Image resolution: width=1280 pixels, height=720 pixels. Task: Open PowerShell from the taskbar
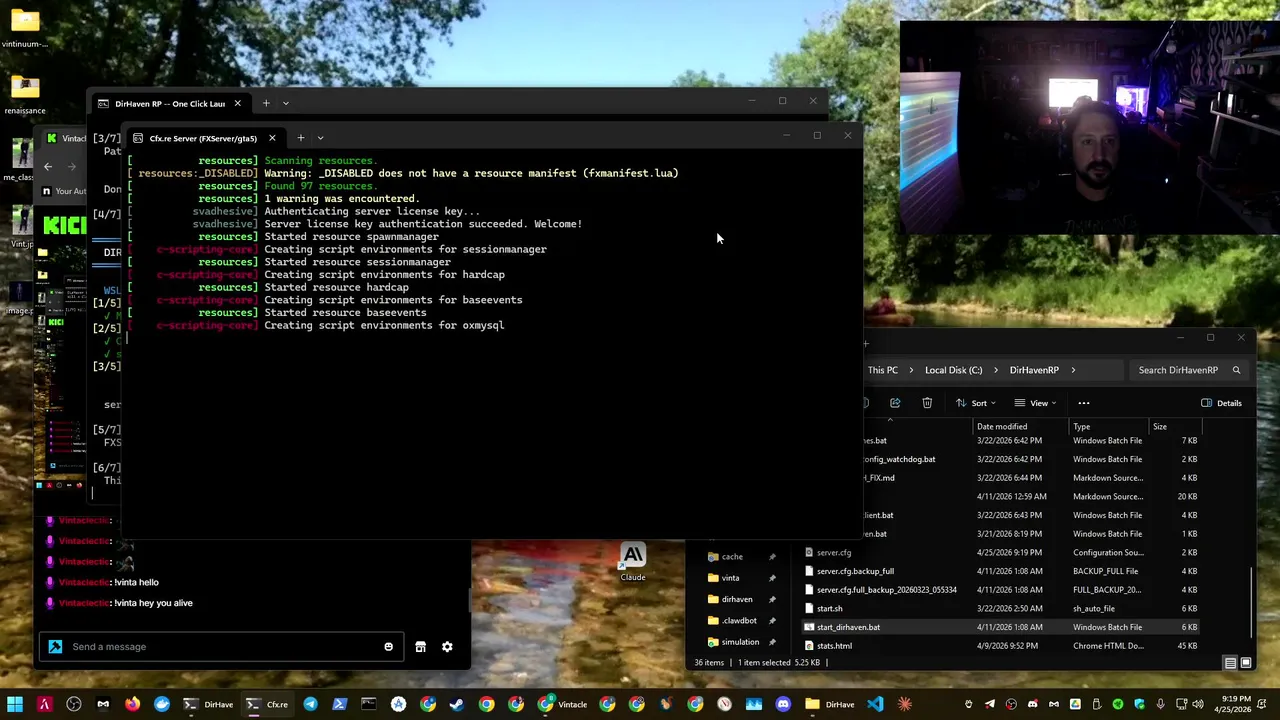coord(339,705)
